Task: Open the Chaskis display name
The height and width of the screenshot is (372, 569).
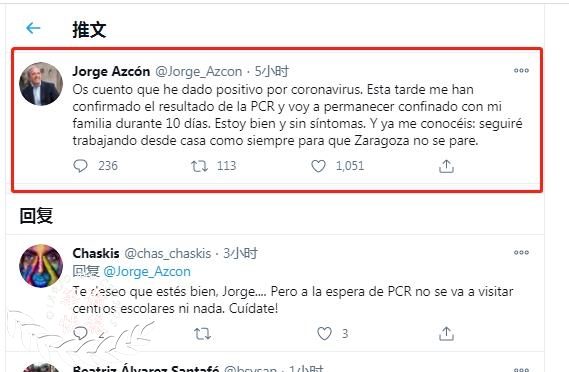Action: pos(96,253)
